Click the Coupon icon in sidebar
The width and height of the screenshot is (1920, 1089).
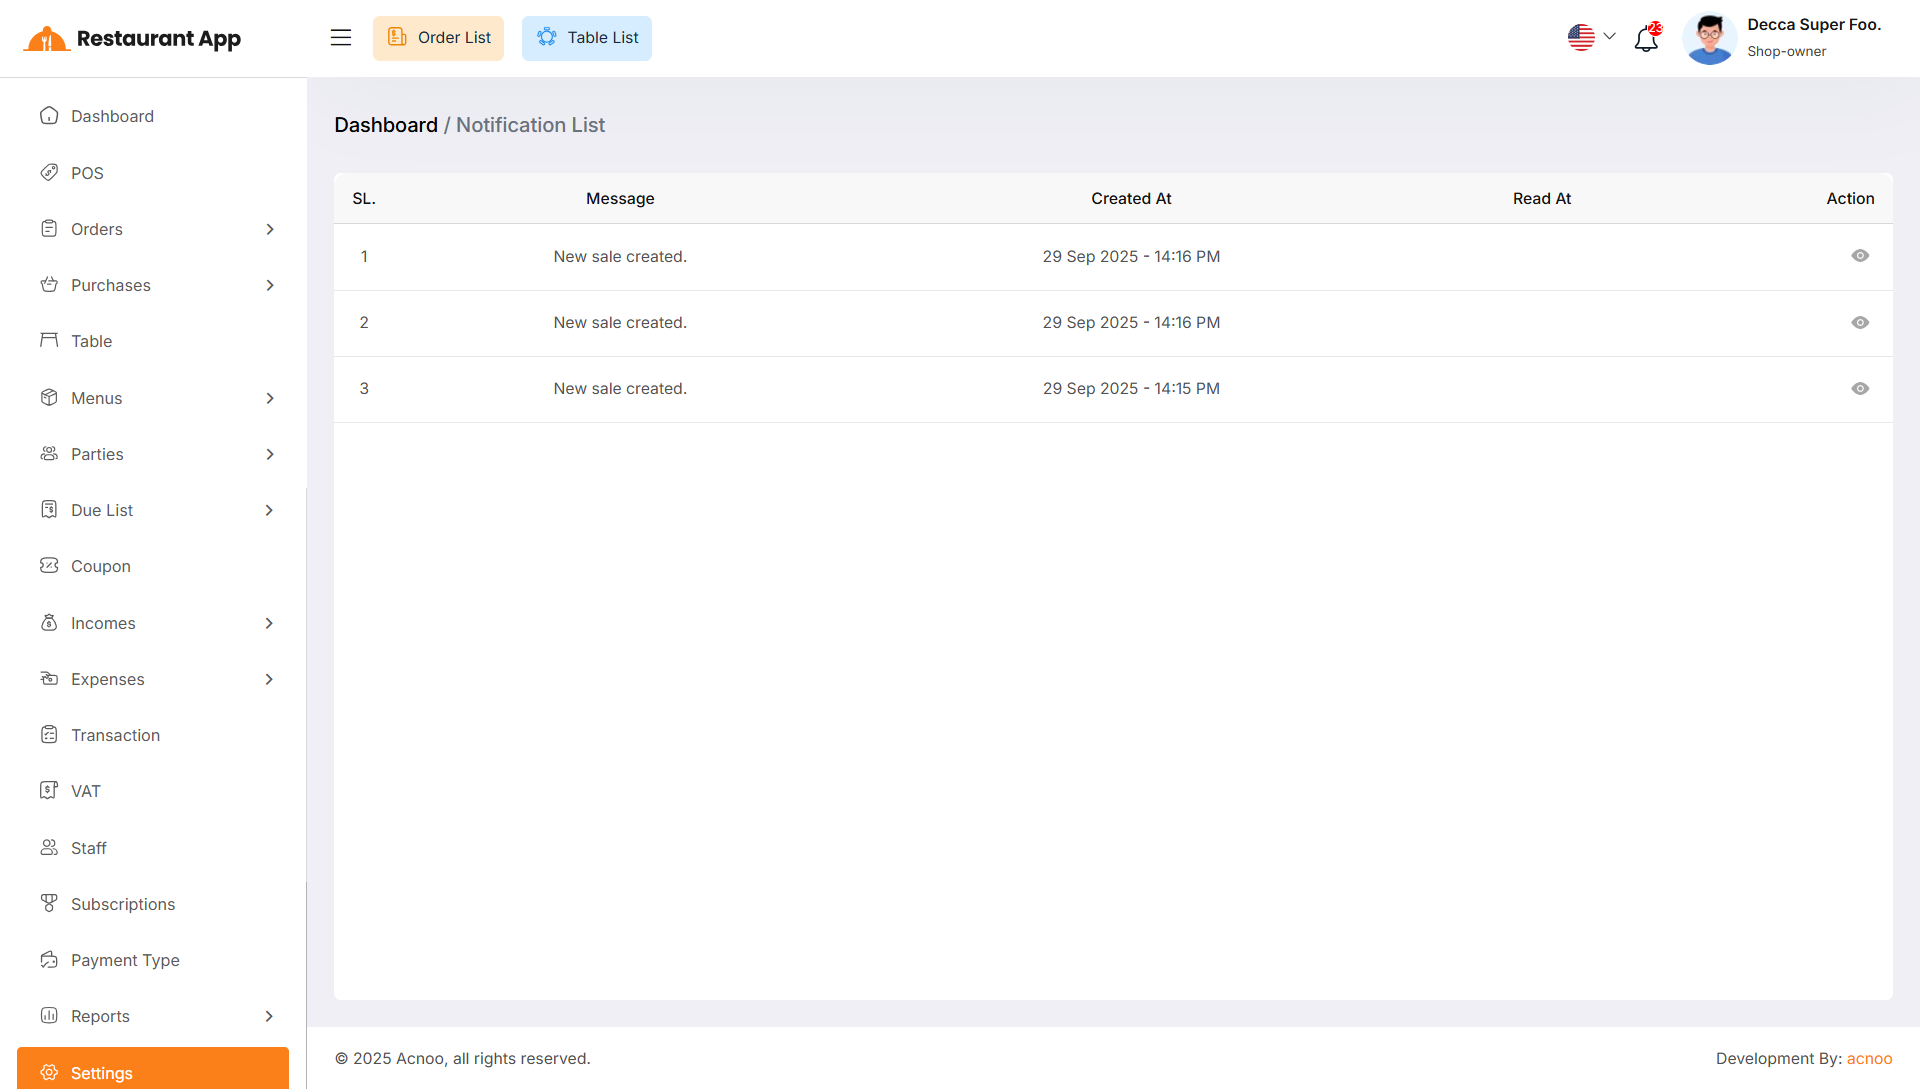pyautogui.click(x=49, y=566)
